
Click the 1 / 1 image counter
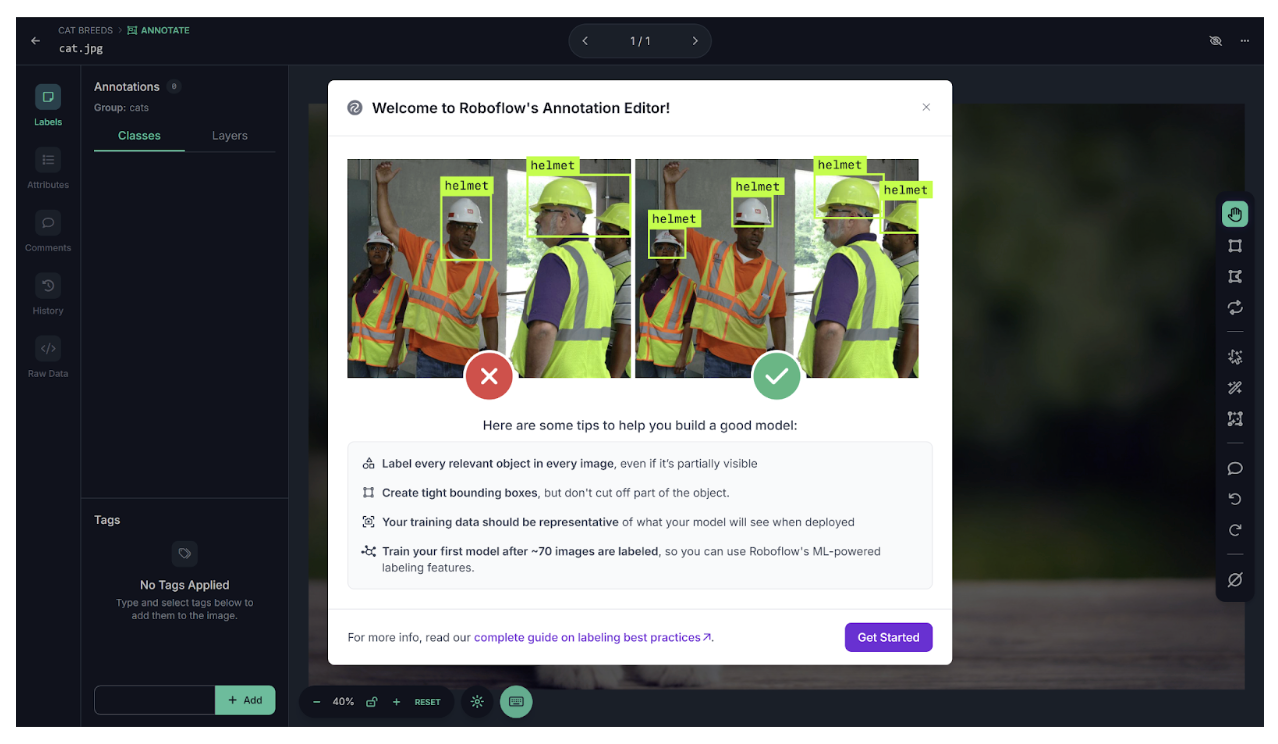[640, 41]
